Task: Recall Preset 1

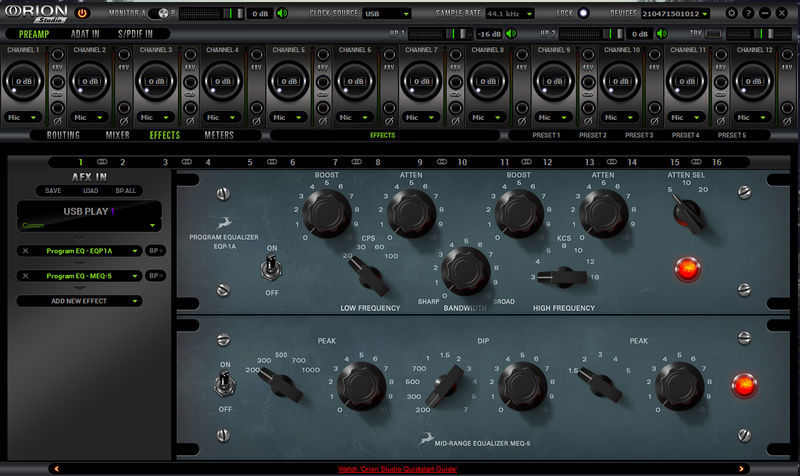Action: point(546,135)
